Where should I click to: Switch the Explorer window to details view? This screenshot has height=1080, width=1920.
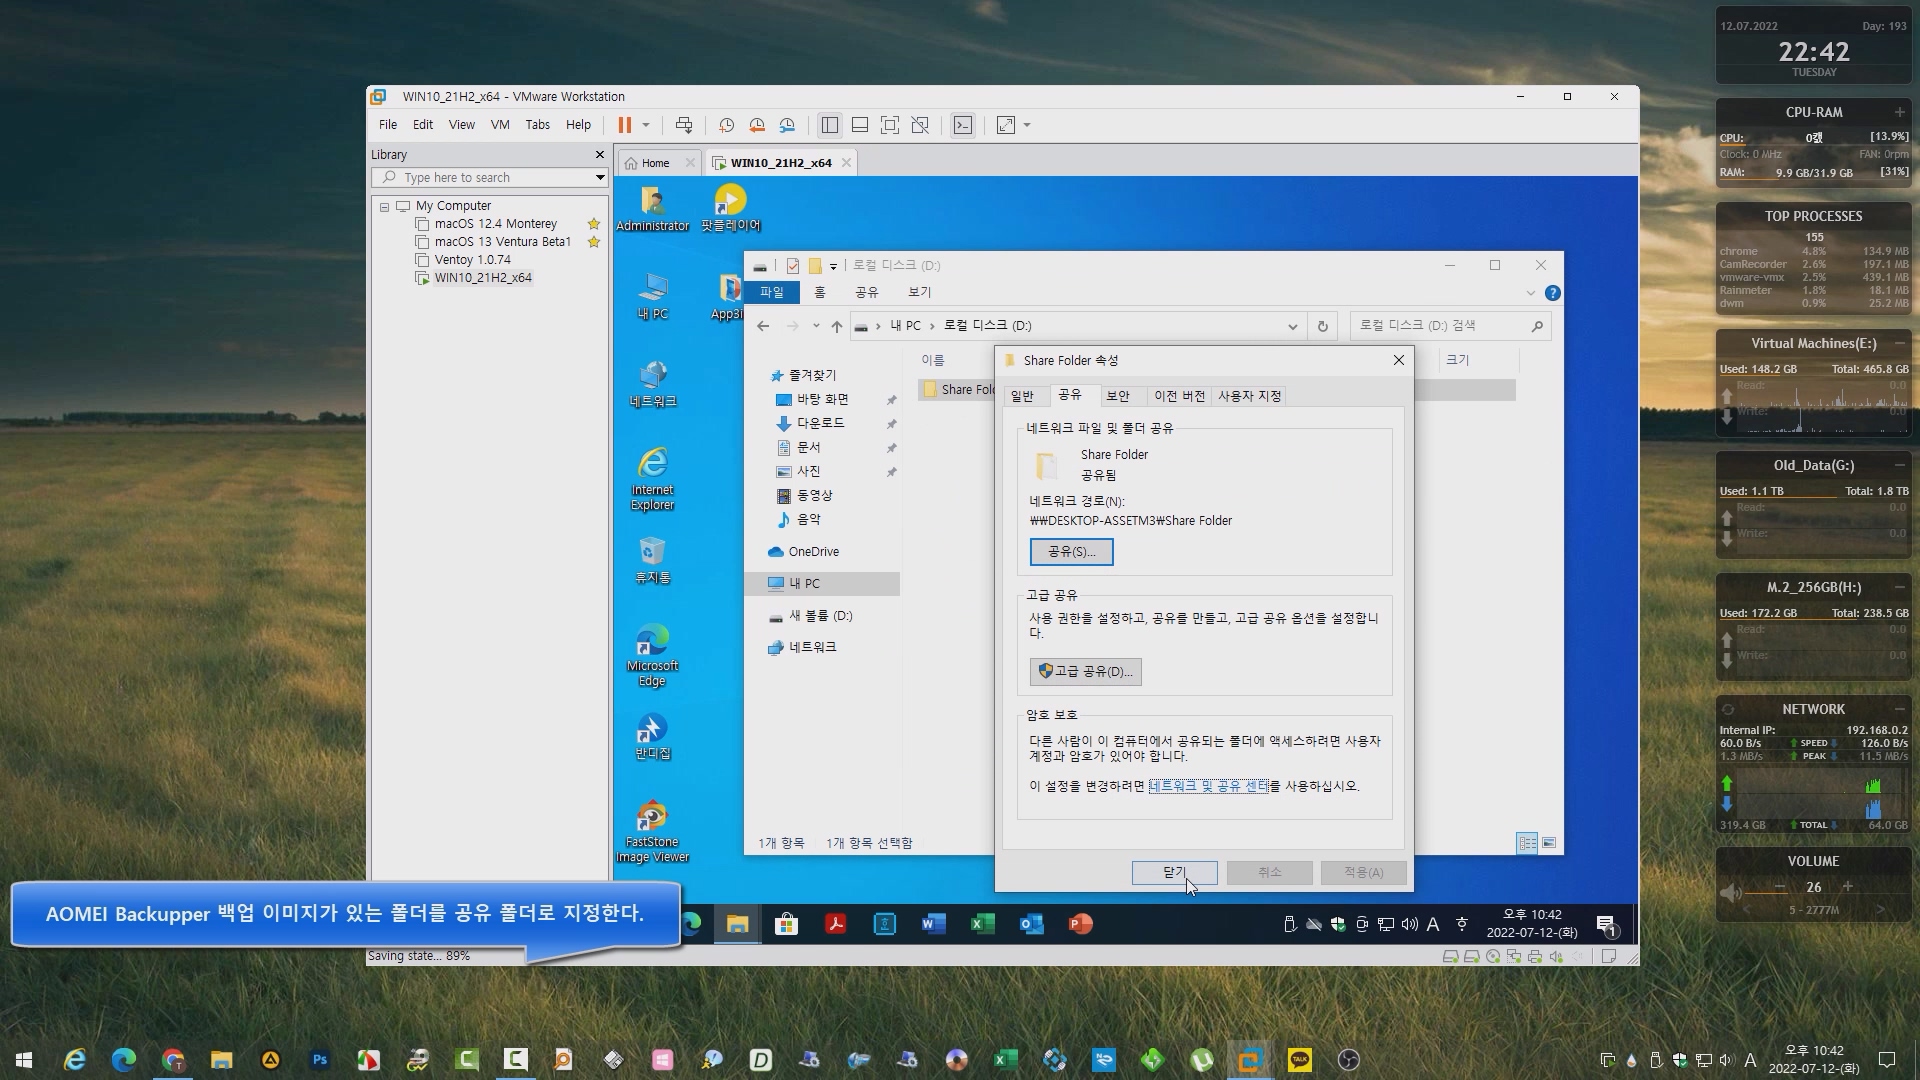(1527, 843)
